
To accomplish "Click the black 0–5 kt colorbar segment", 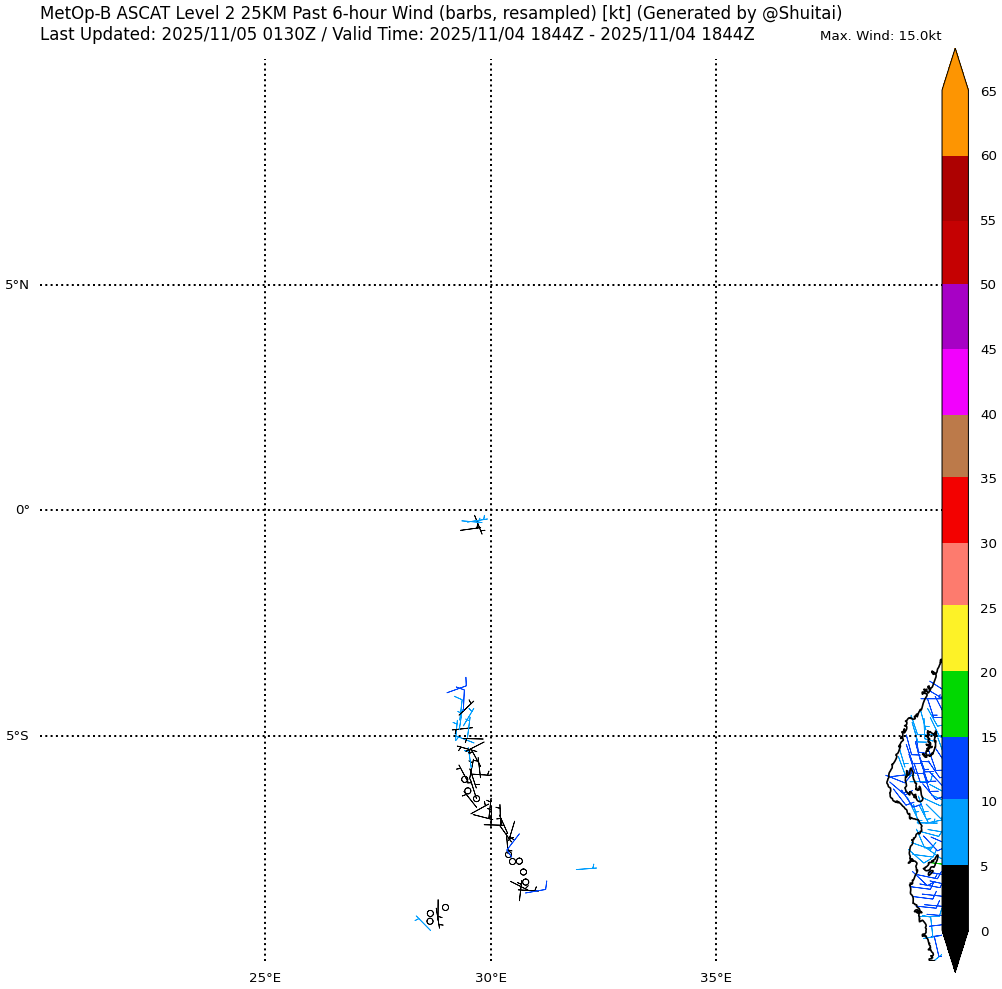I will (955, 897).
